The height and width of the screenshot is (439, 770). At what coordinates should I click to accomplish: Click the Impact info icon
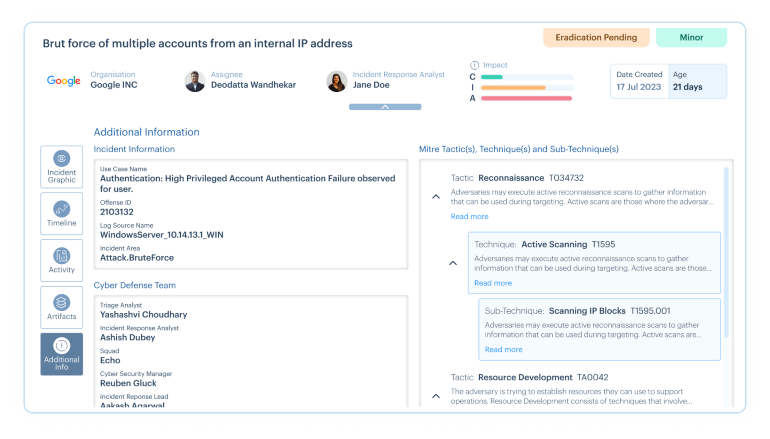(x=474, y=64)
